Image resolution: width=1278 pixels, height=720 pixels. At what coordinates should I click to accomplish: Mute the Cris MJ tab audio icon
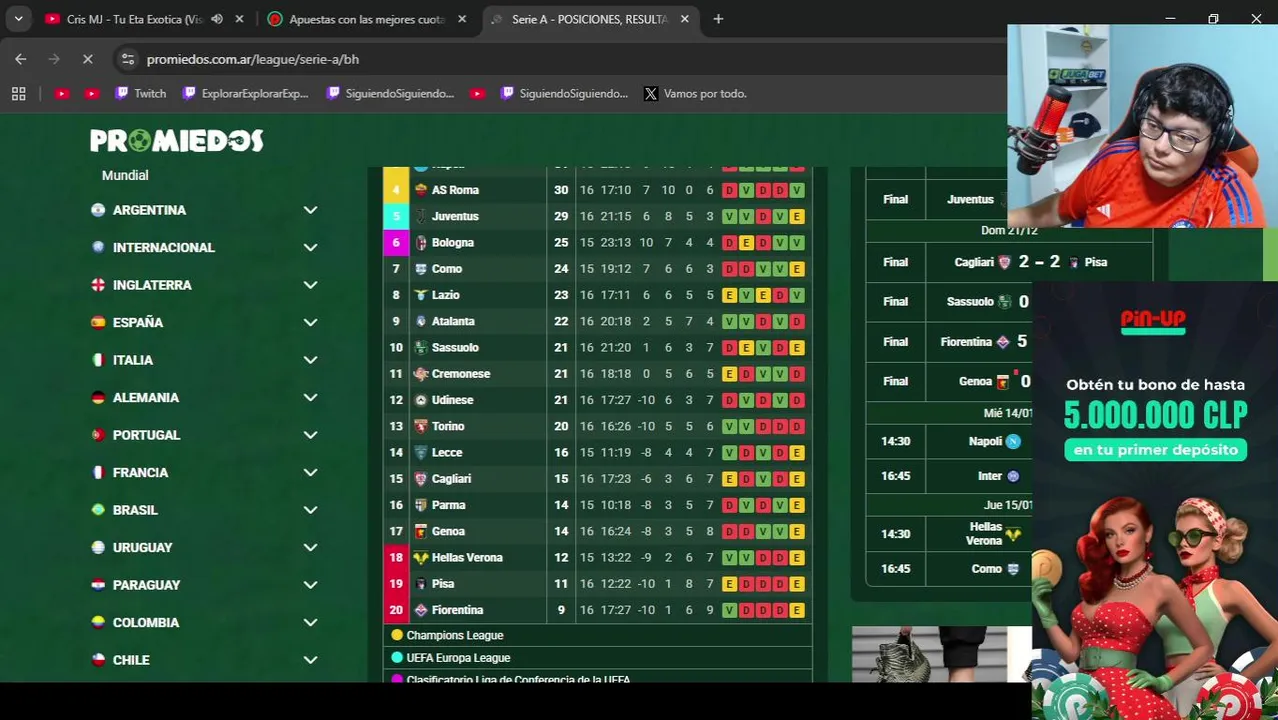[217, 19]
